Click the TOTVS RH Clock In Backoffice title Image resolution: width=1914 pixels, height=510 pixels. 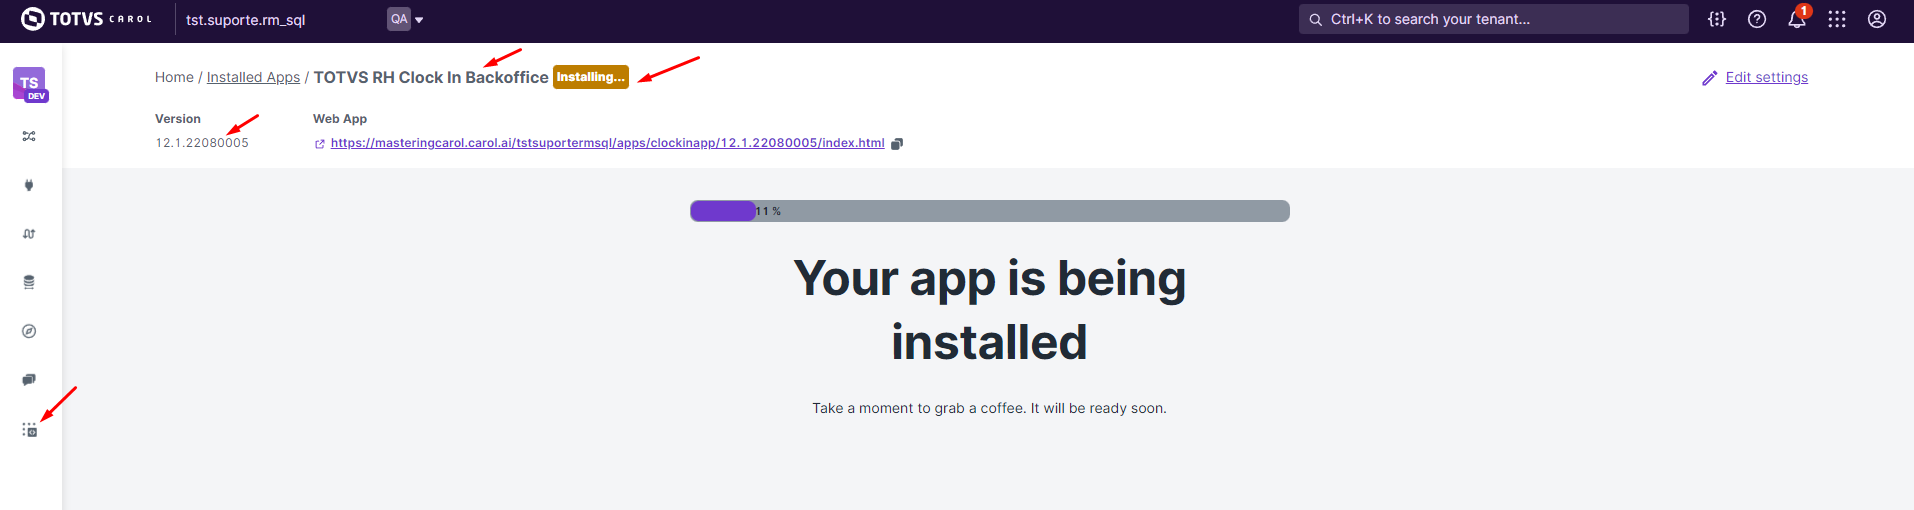point(431,77)
